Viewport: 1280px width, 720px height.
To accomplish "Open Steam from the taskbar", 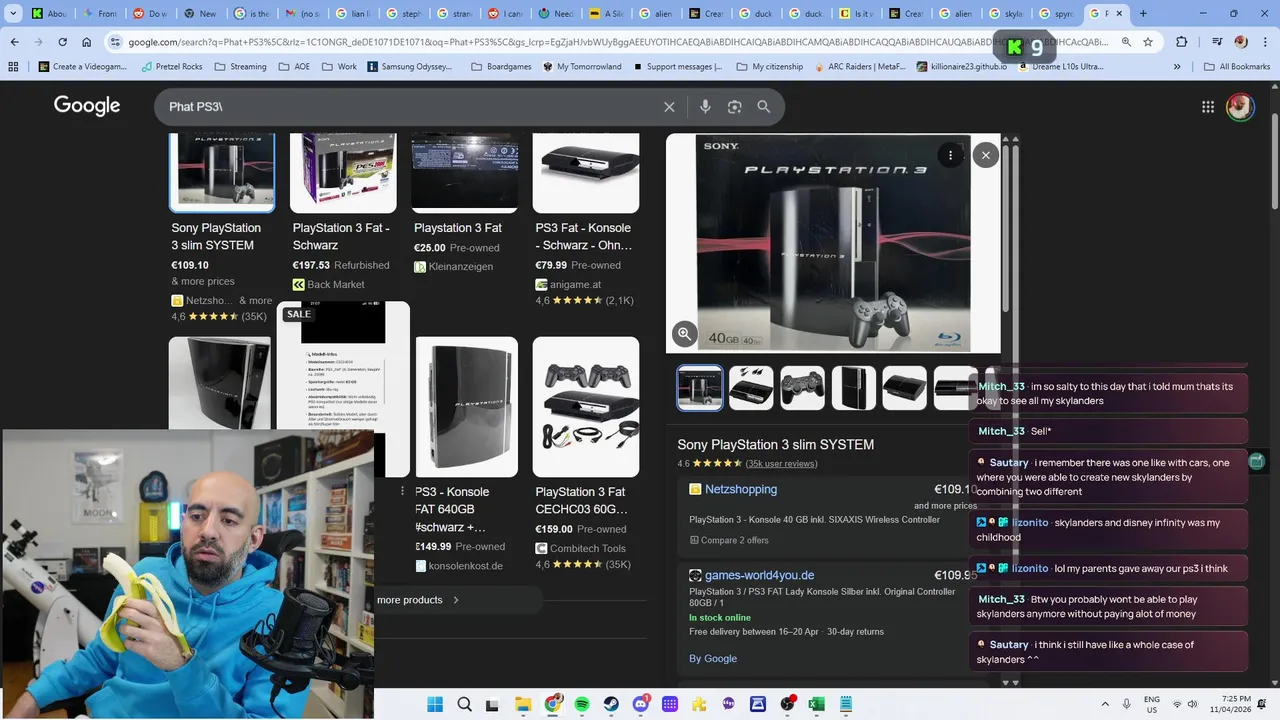I will [x=611, y=704].
